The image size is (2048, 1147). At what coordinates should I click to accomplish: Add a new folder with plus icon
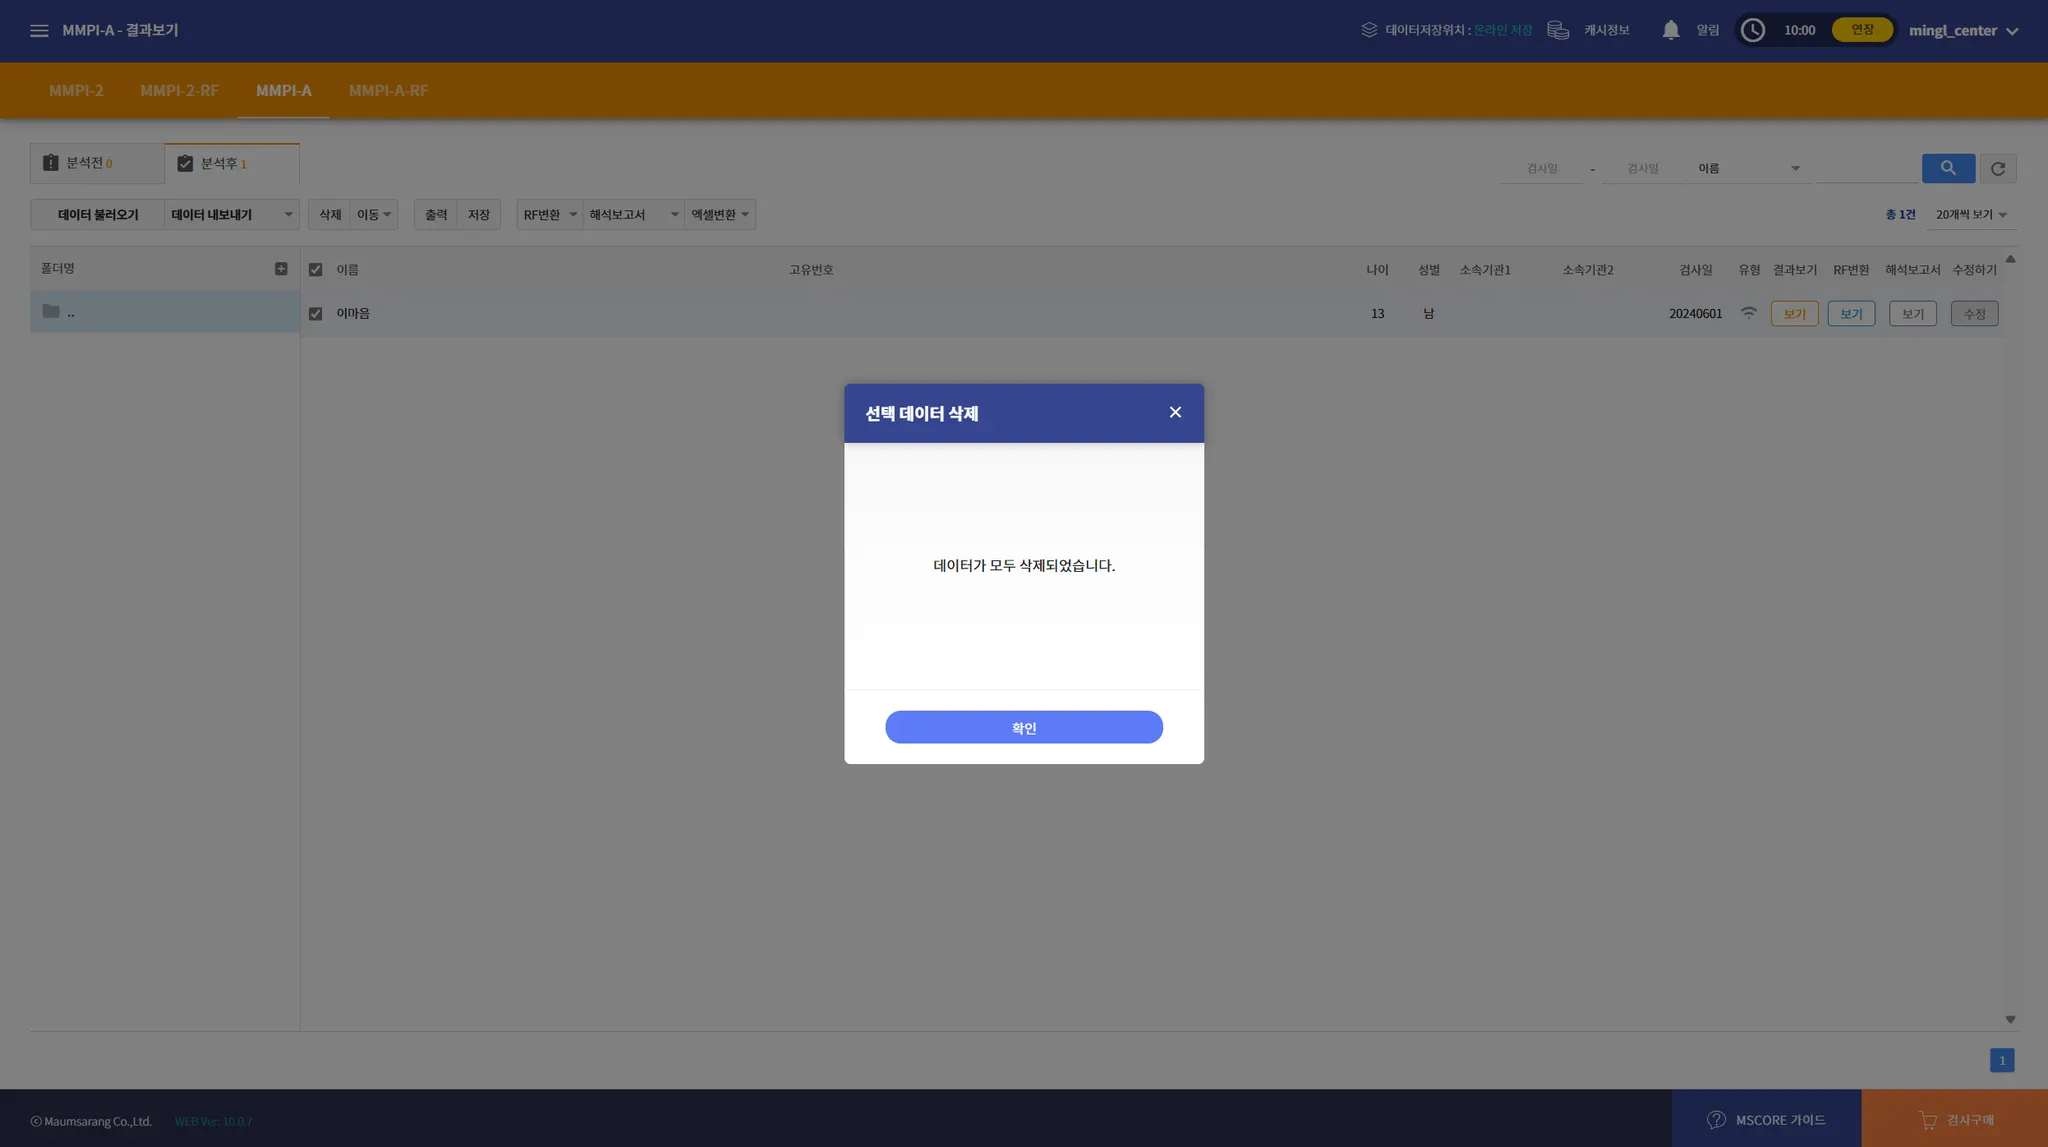[x=281, y=269]
